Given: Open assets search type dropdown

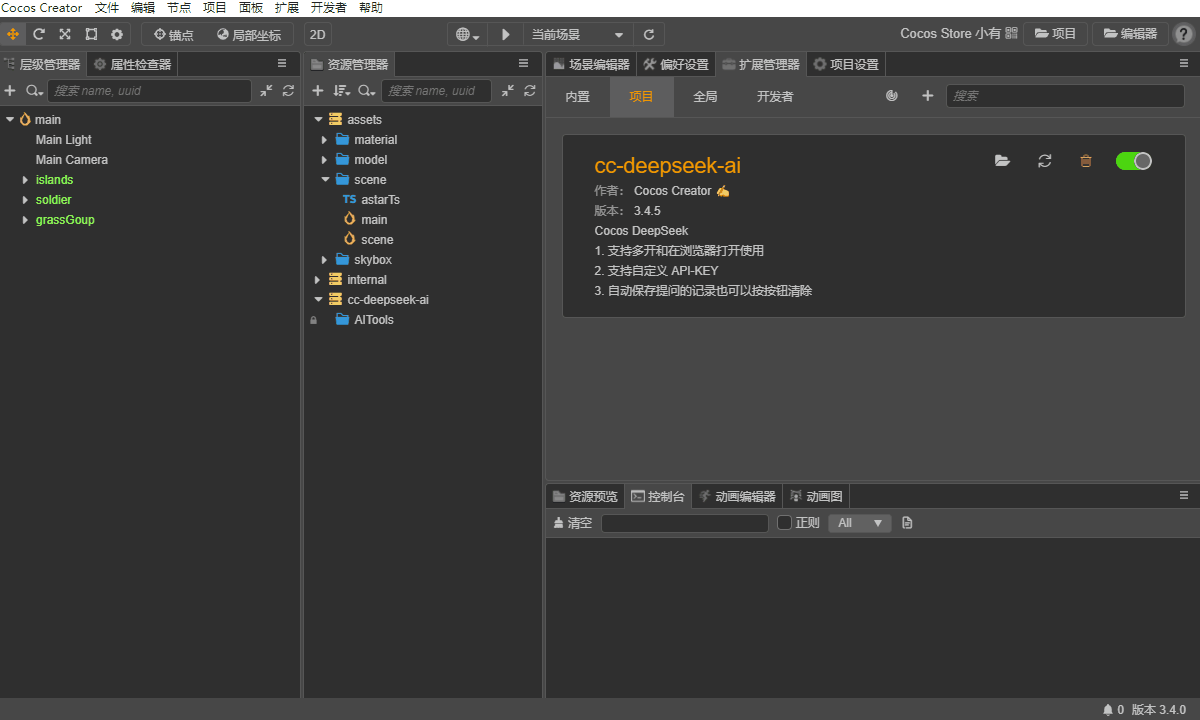Looking at the screenshot, I should [366, 91].
